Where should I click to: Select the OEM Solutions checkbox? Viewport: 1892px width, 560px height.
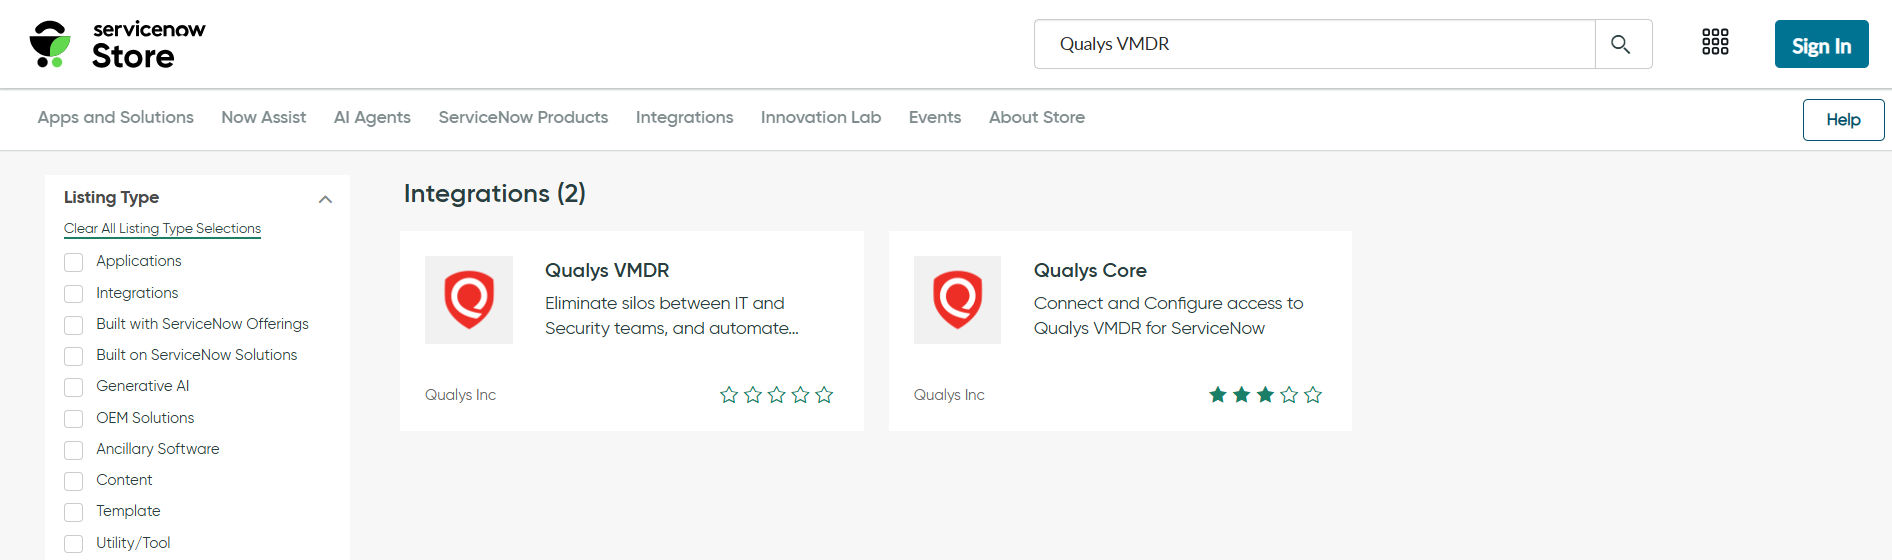[x=74, y=419]
